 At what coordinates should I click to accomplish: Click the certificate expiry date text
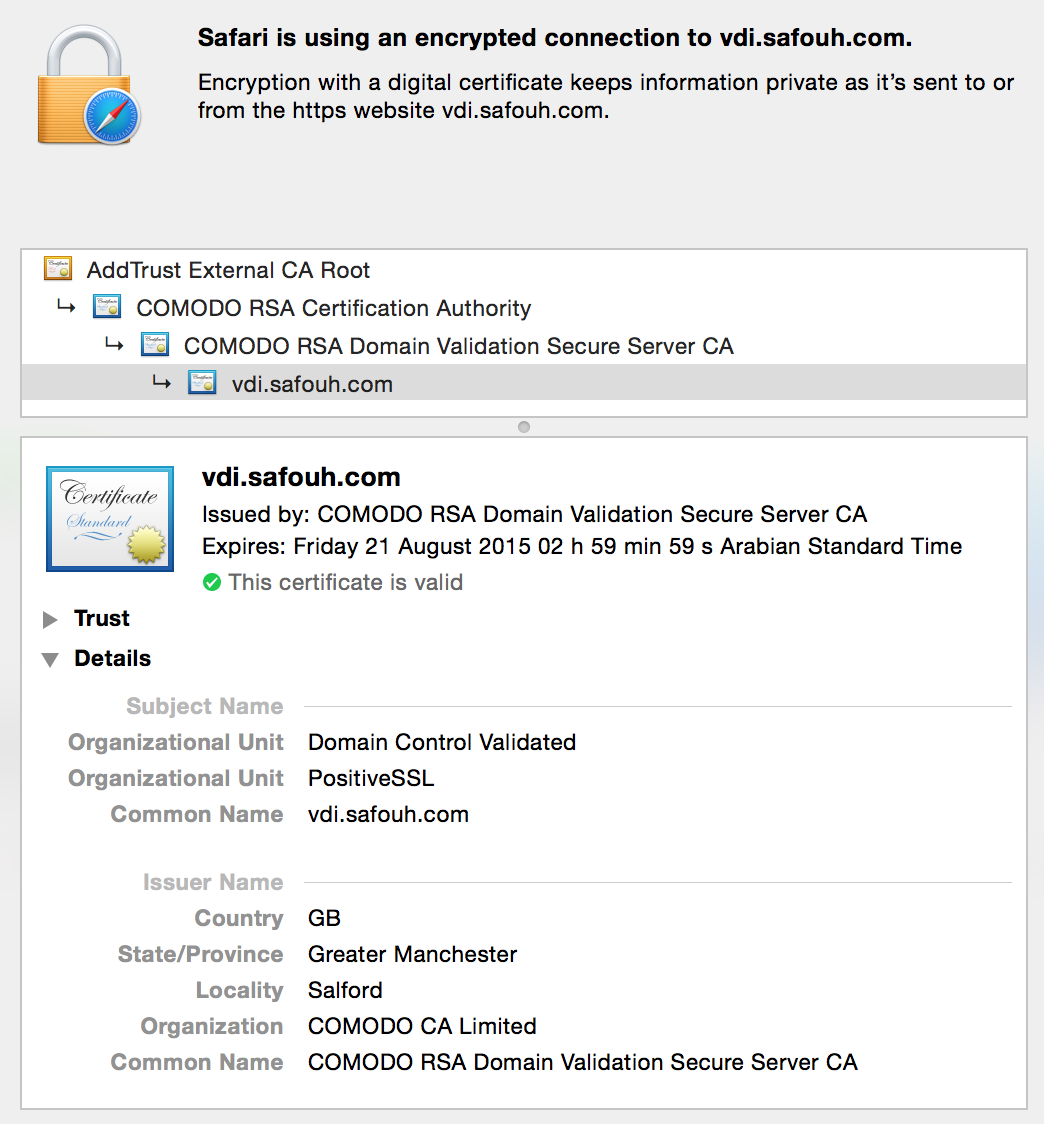(x=582, y=546)
